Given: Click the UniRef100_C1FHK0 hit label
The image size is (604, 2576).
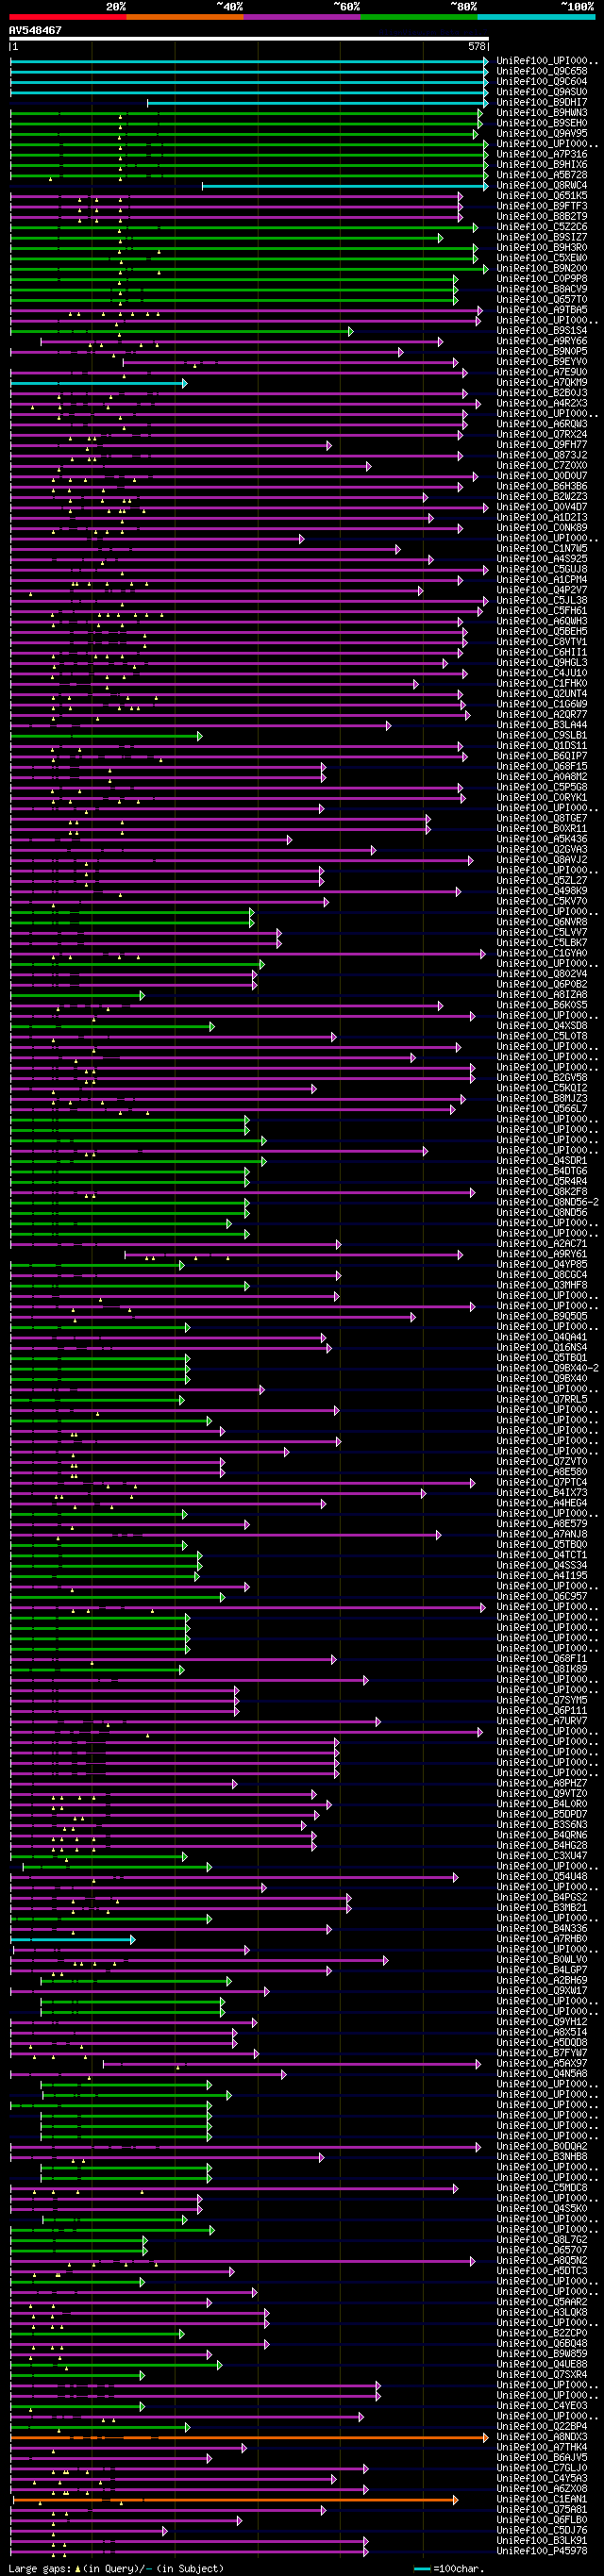Looking at the screenshot, I should tap(542, 683).
